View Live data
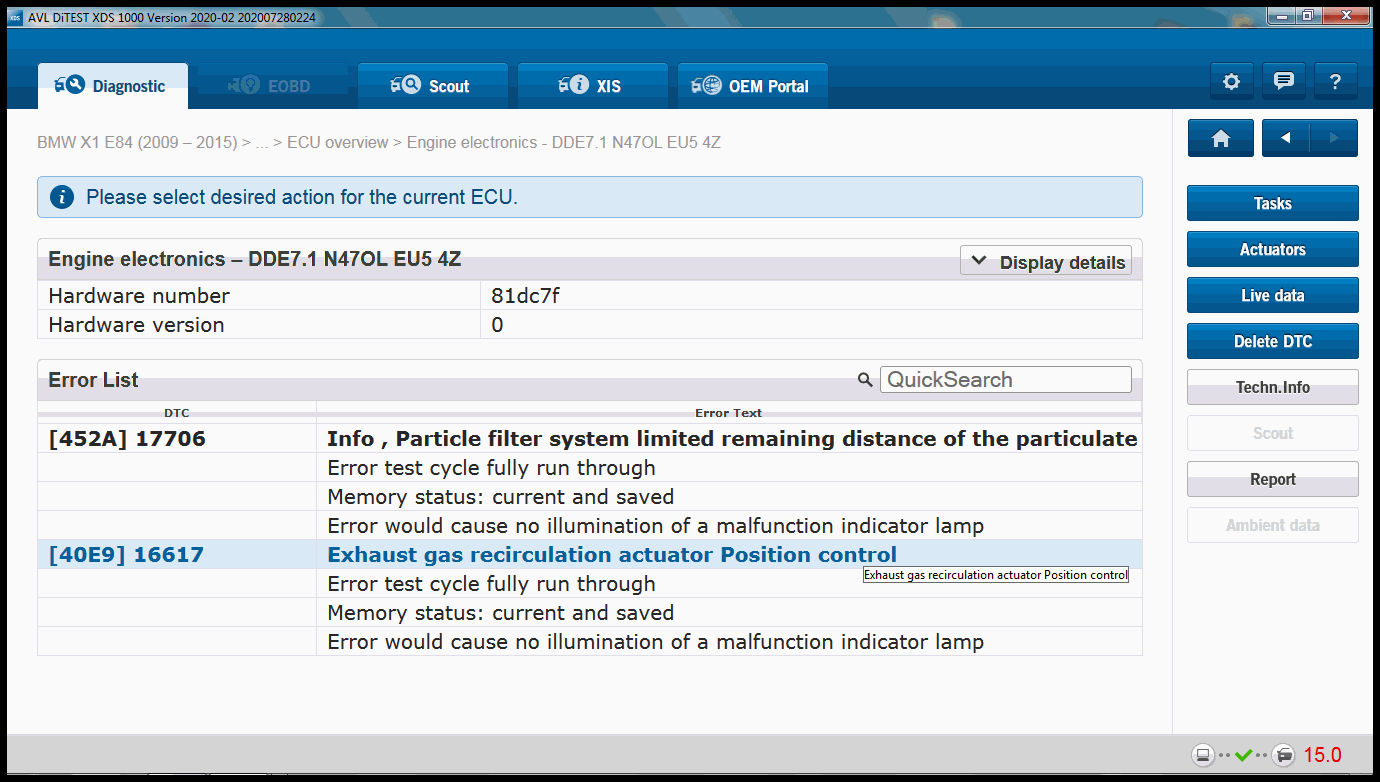 [1273, 295]
